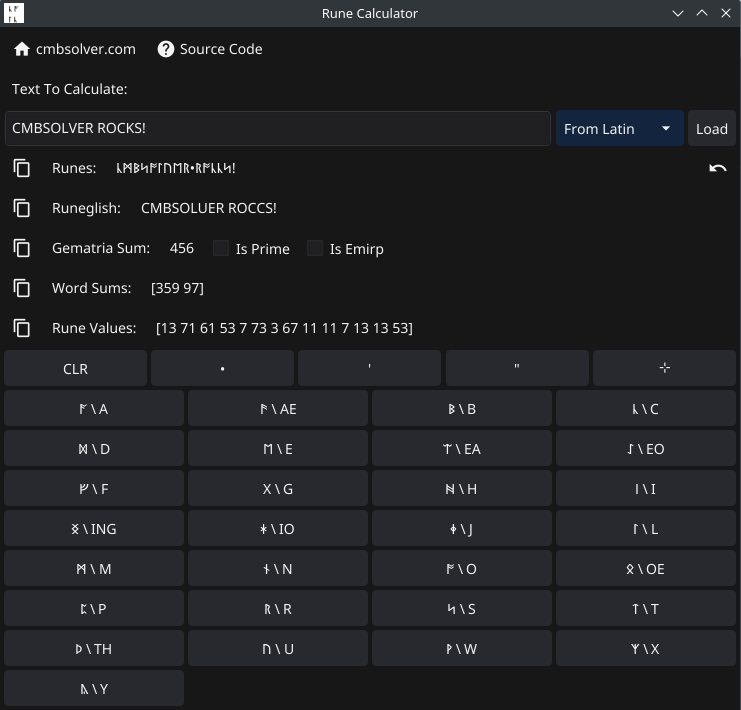The image size is (741, 710).
Task: Insert the OE rune
Action: pos(645,569)
